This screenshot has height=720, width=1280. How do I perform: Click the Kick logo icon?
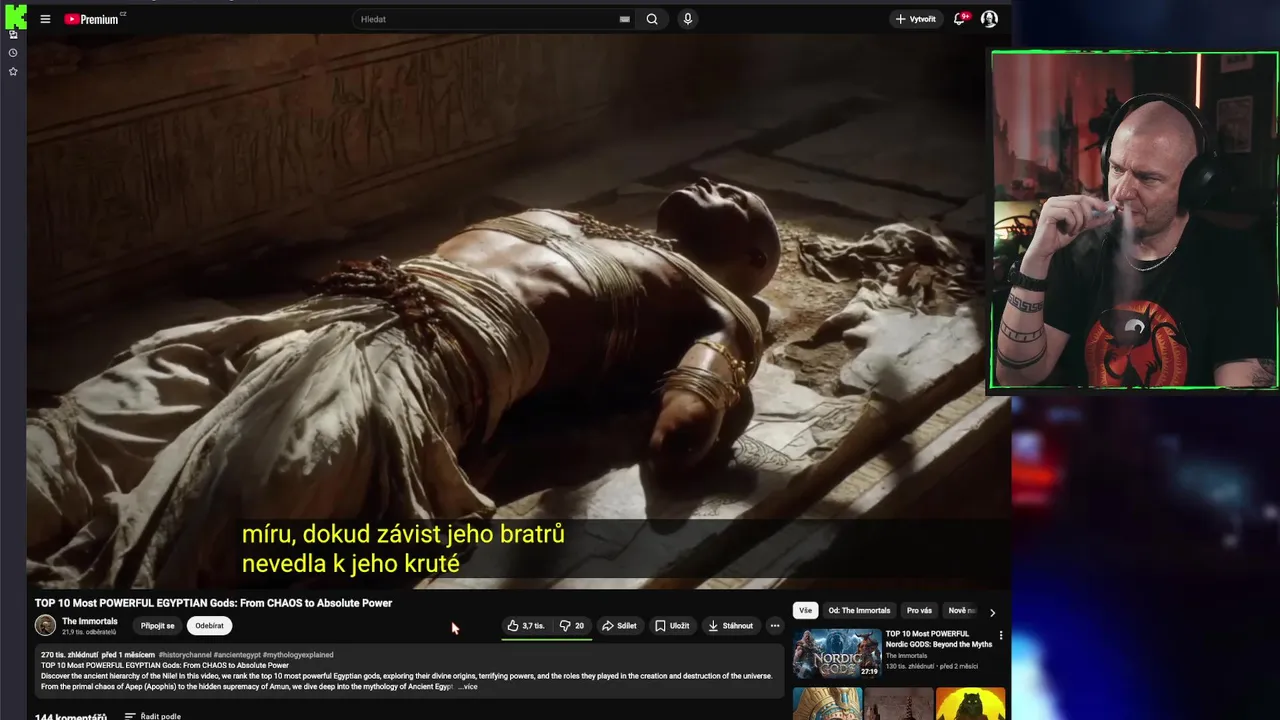(x=15, y=15)
